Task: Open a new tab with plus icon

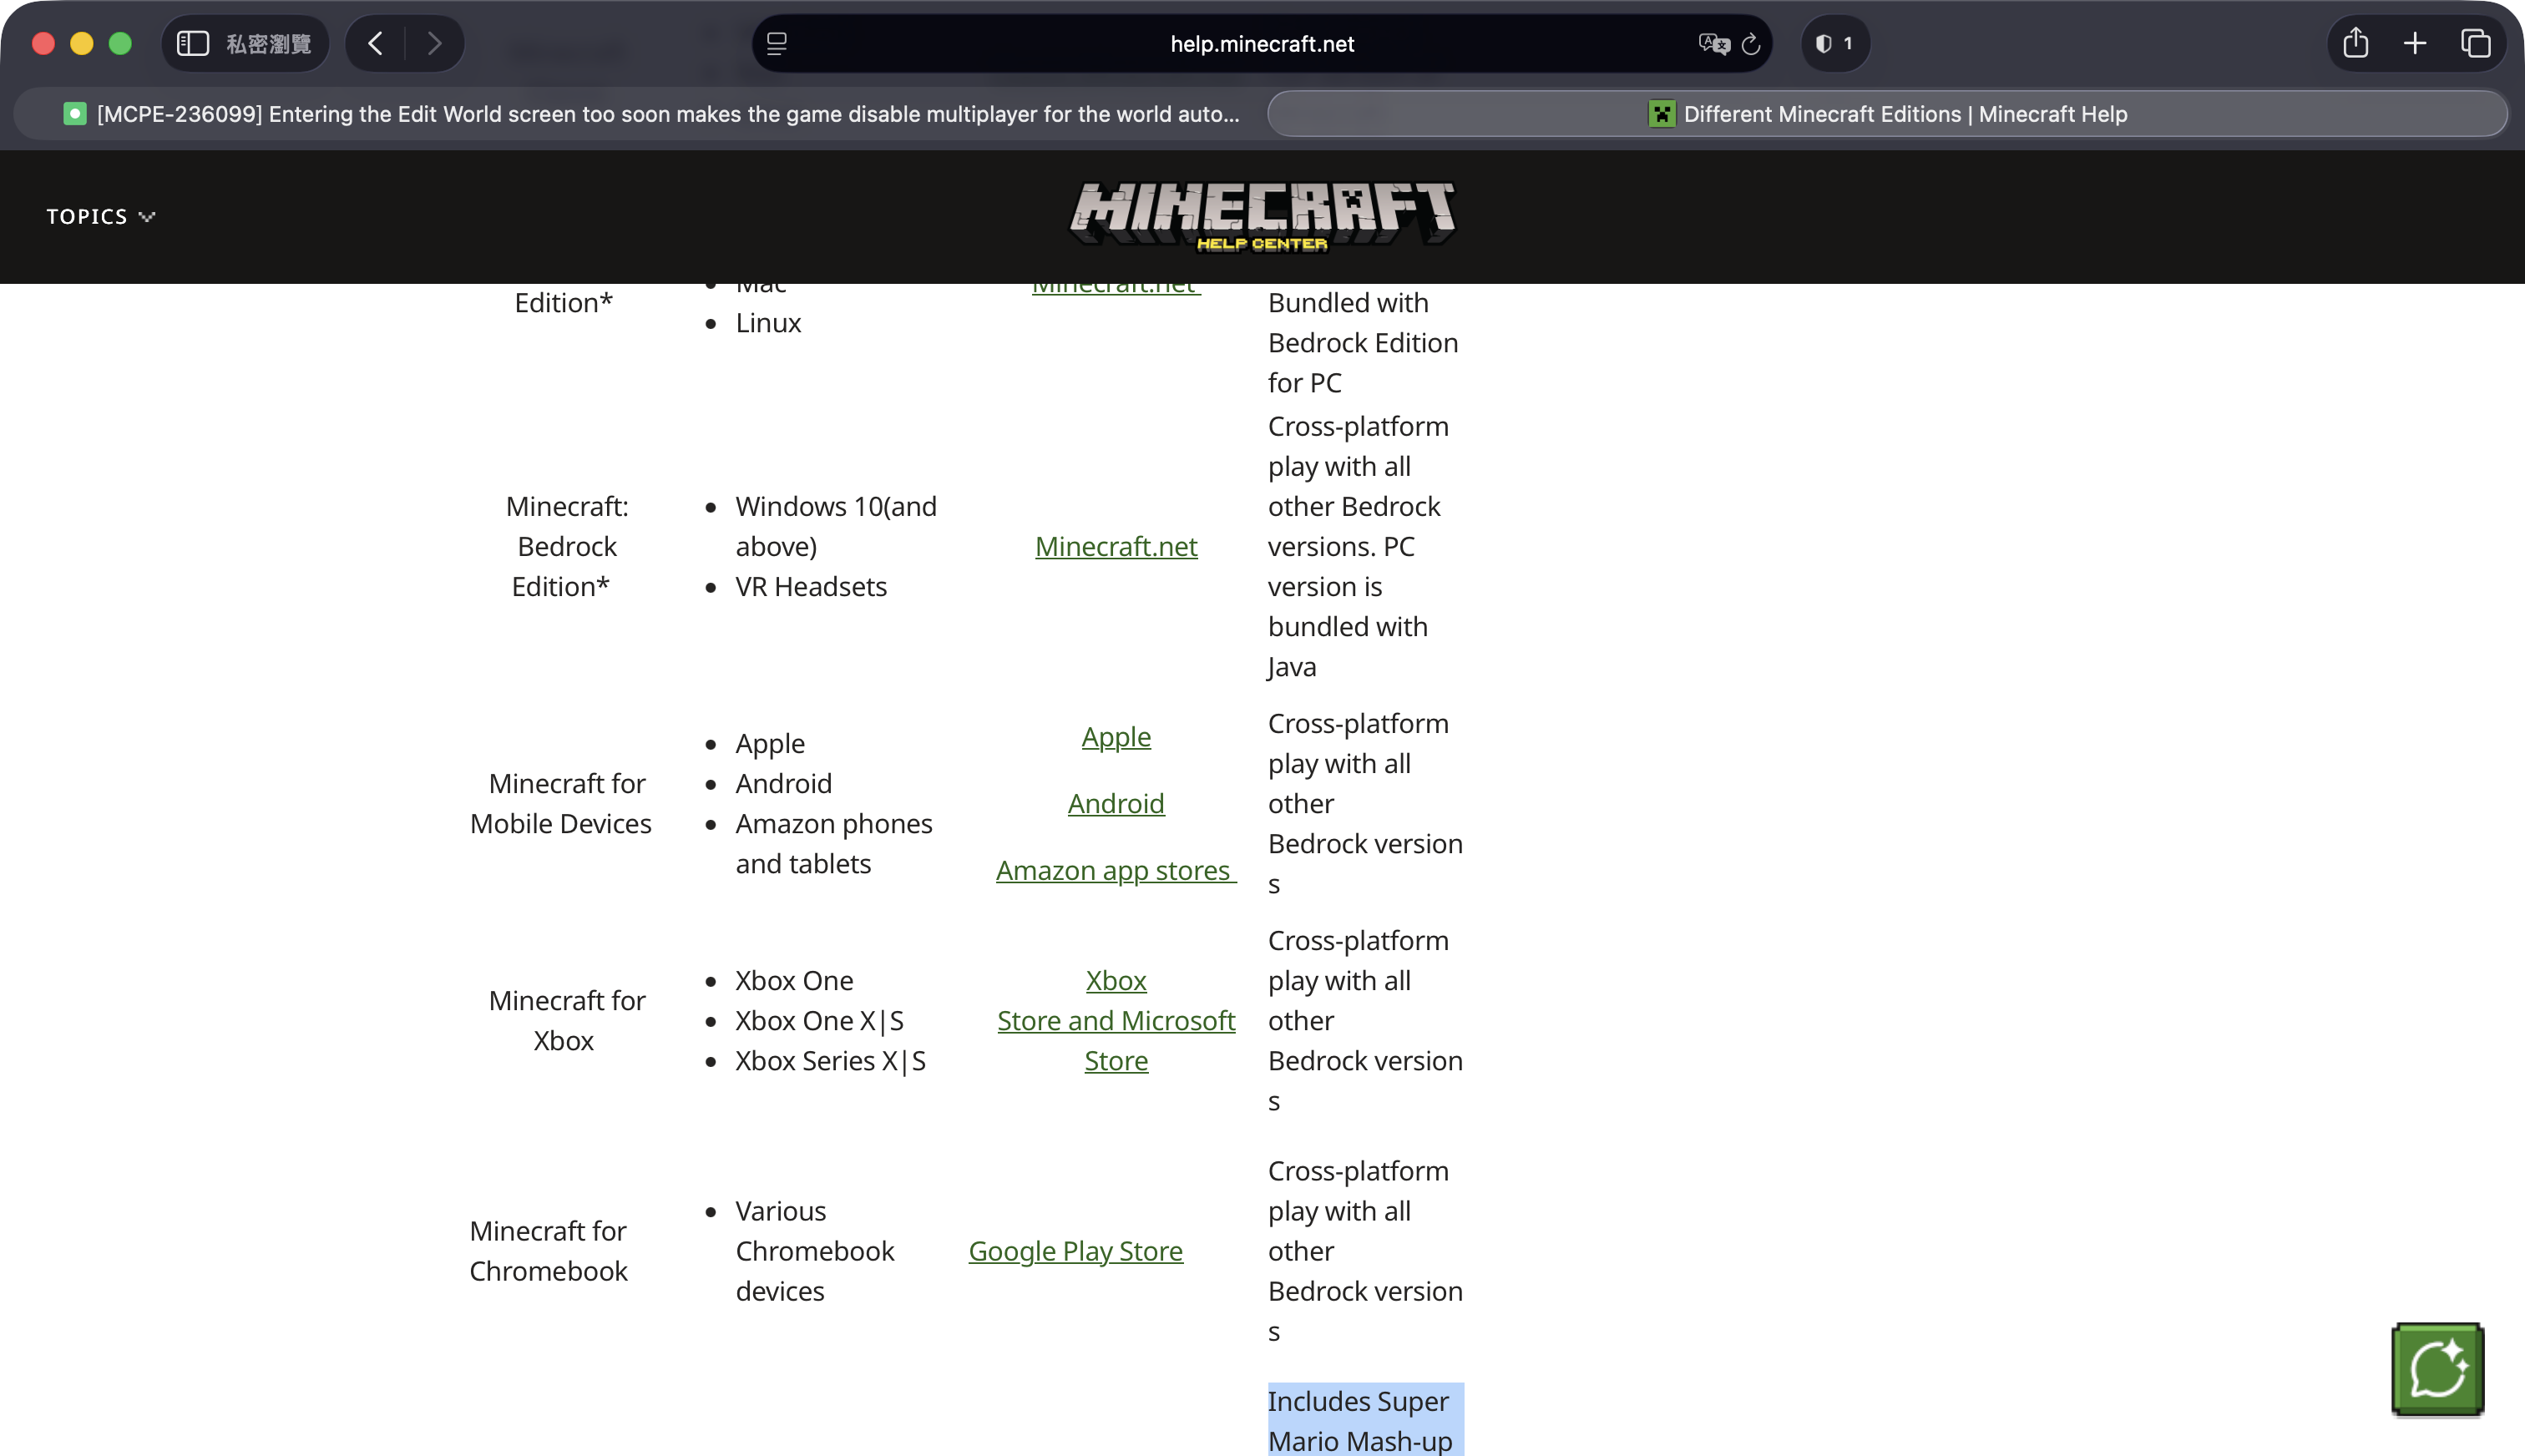Action: coord(2415,44)
